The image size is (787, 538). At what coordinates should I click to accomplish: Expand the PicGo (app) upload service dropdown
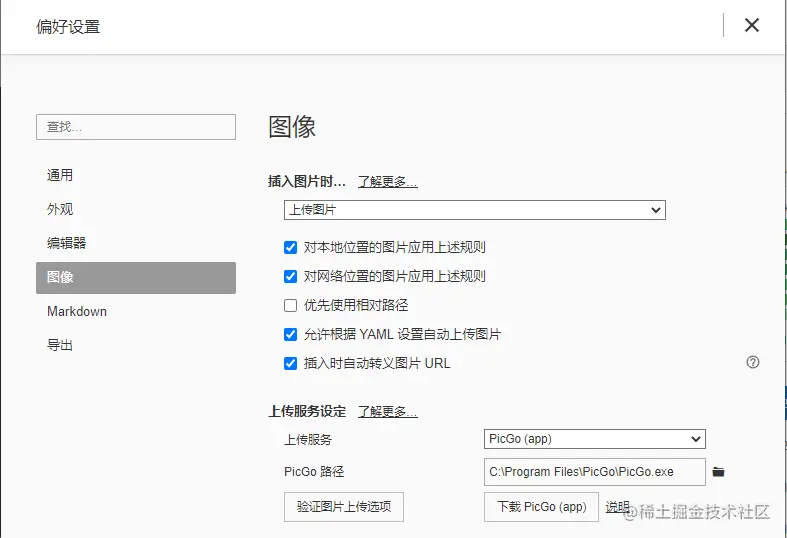pyautogui.click(x=595, y=439)
